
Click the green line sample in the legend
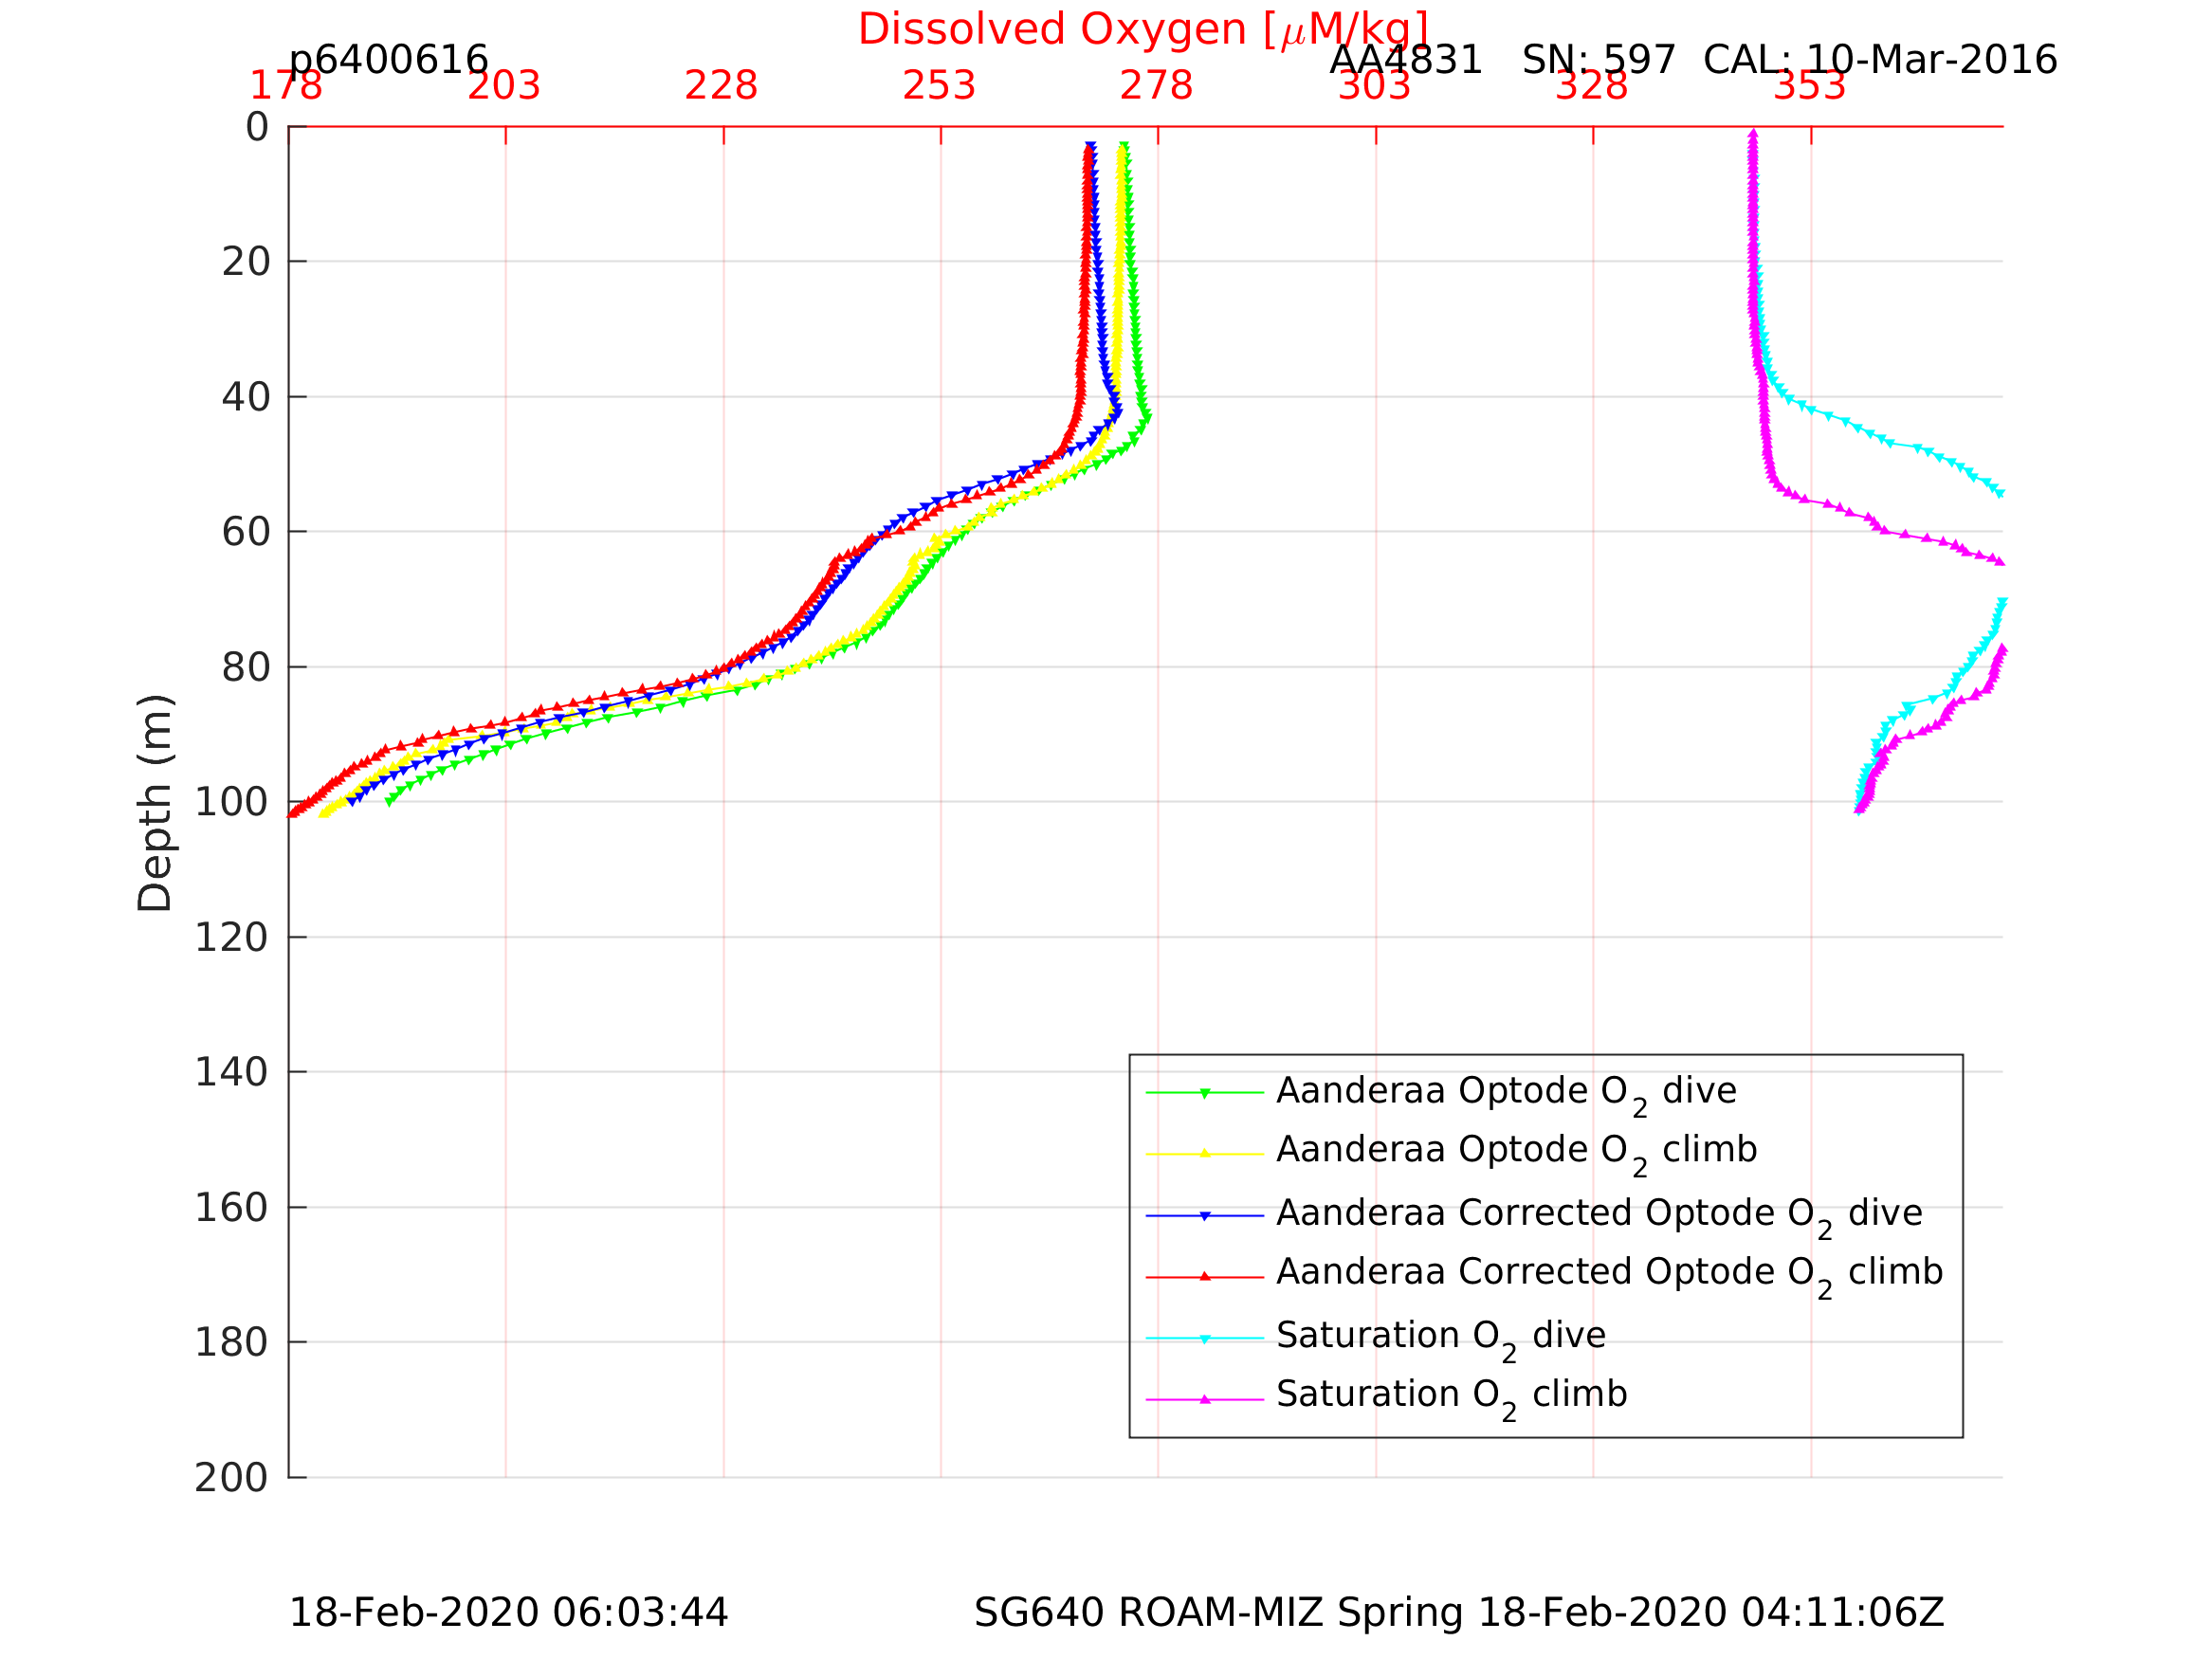coord(1204,1093)
